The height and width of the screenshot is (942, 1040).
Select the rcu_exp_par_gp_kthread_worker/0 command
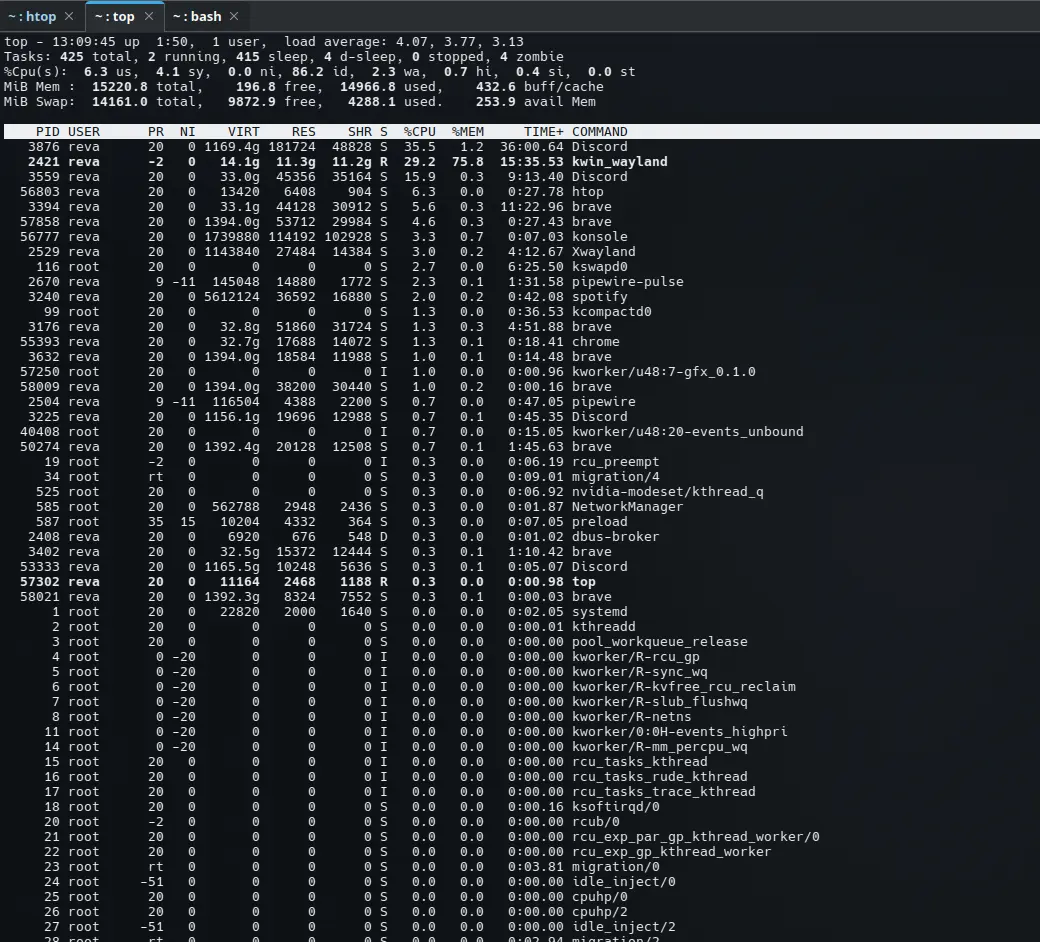click(696, 837)
